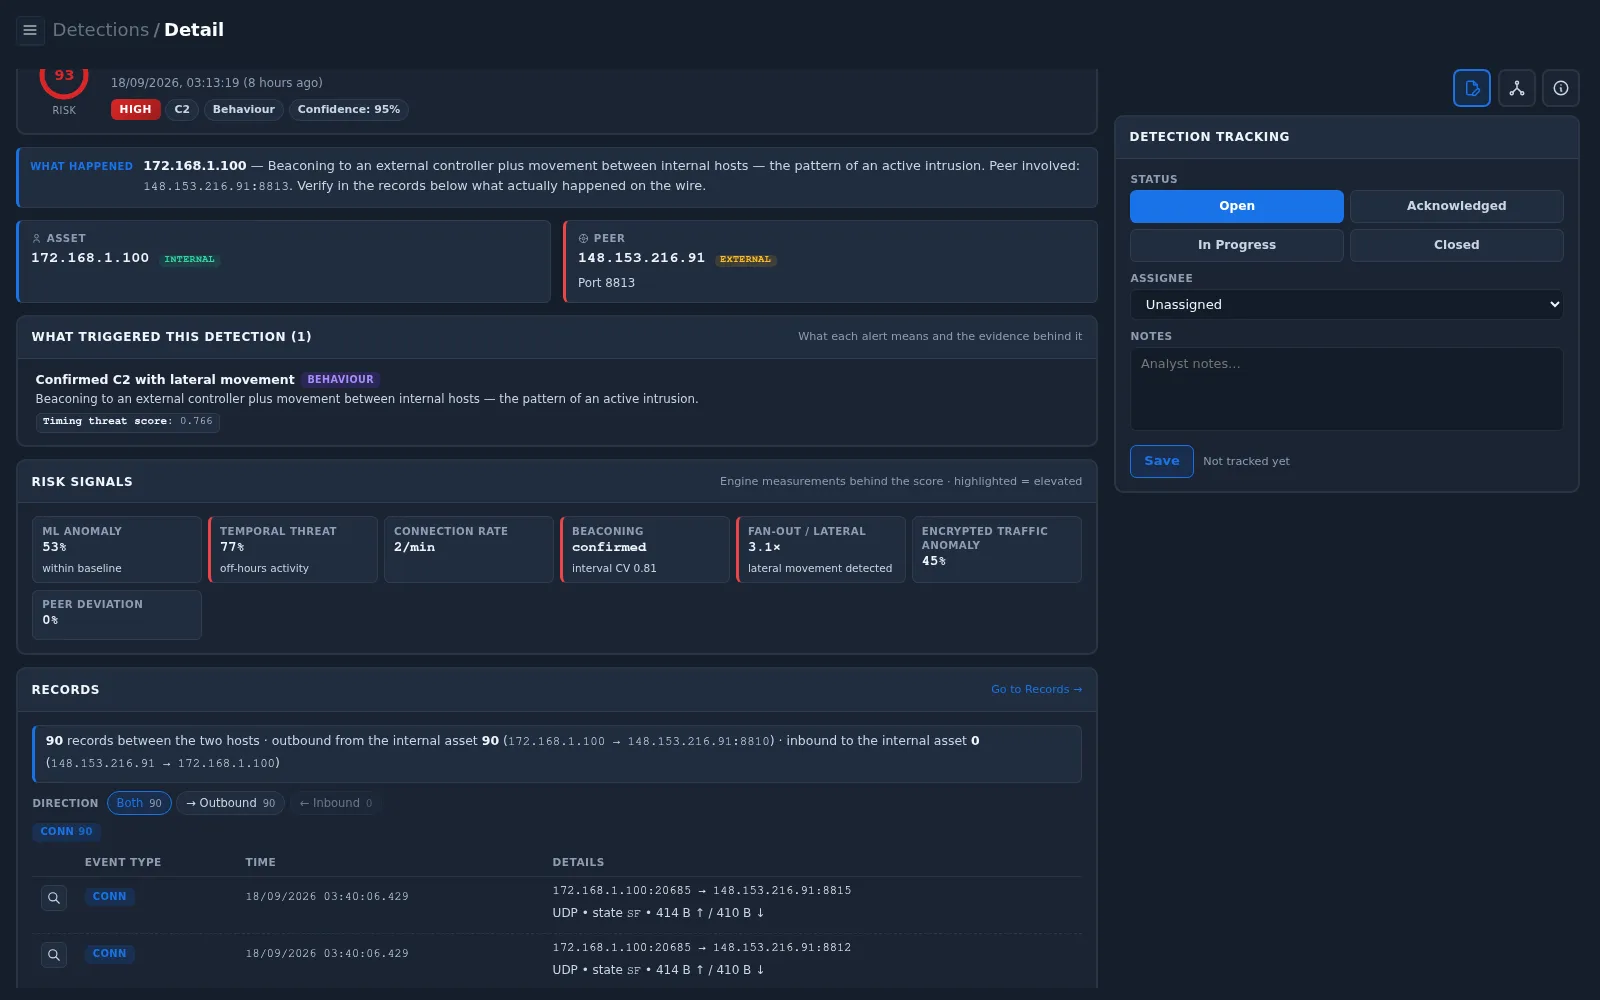
Task: Select the EVENT TYPE column header
Action: click(123, 862)
